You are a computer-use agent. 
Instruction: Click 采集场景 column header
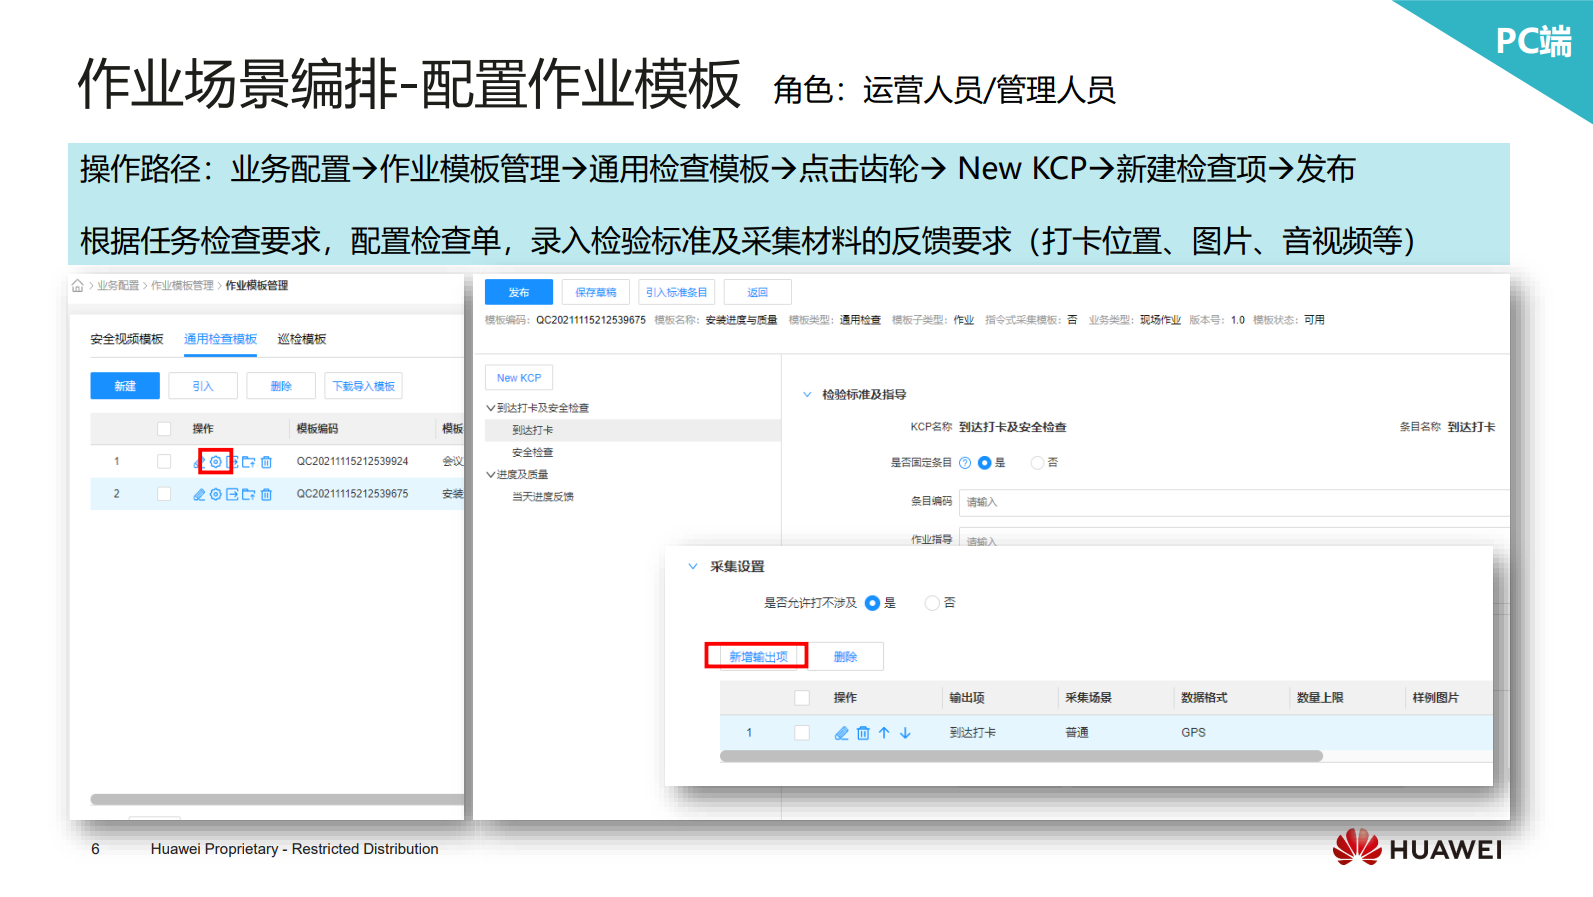click(1088, 698)
